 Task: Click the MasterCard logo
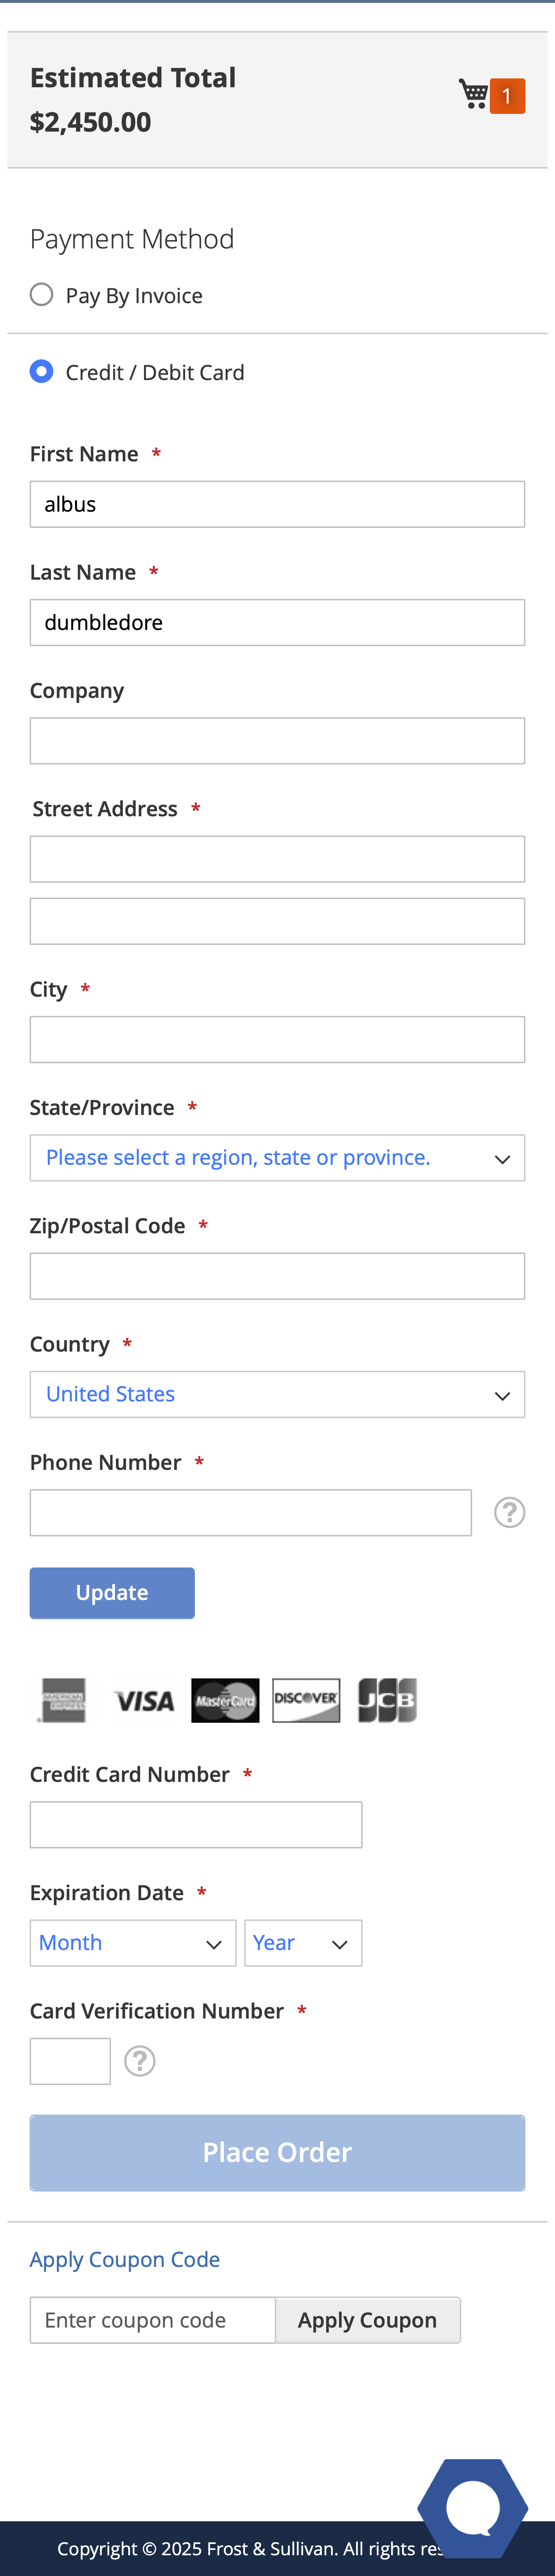[x=225, y=1700]
